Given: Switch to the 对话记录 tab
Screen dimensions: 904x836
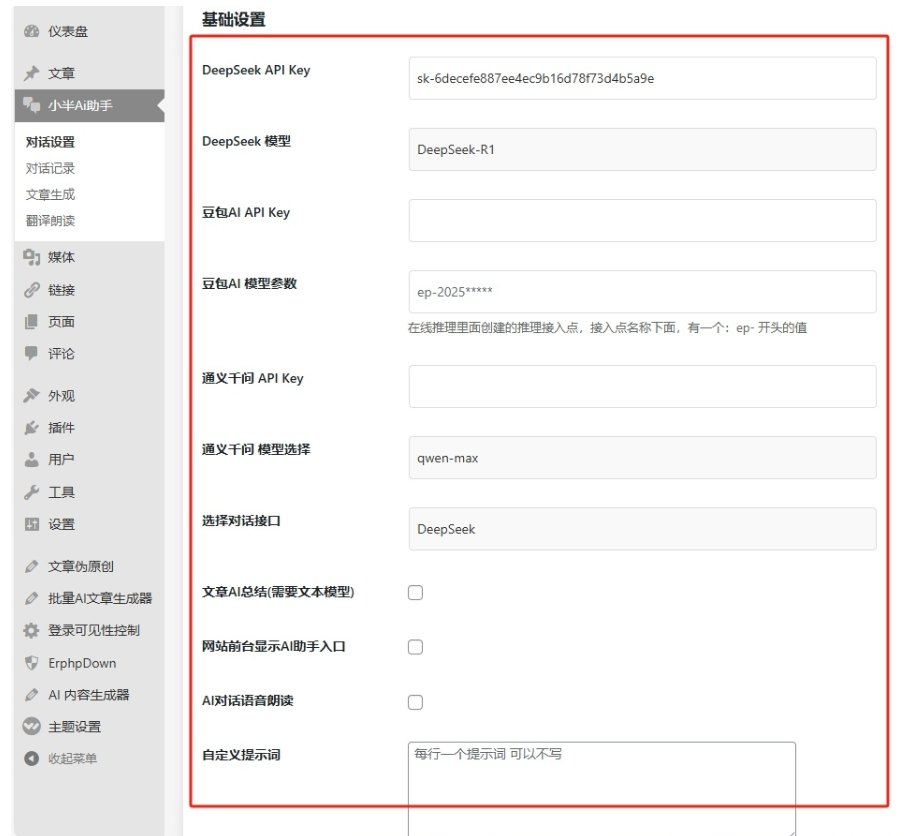Looking at the screenshot, I should [x=48, y=170].
